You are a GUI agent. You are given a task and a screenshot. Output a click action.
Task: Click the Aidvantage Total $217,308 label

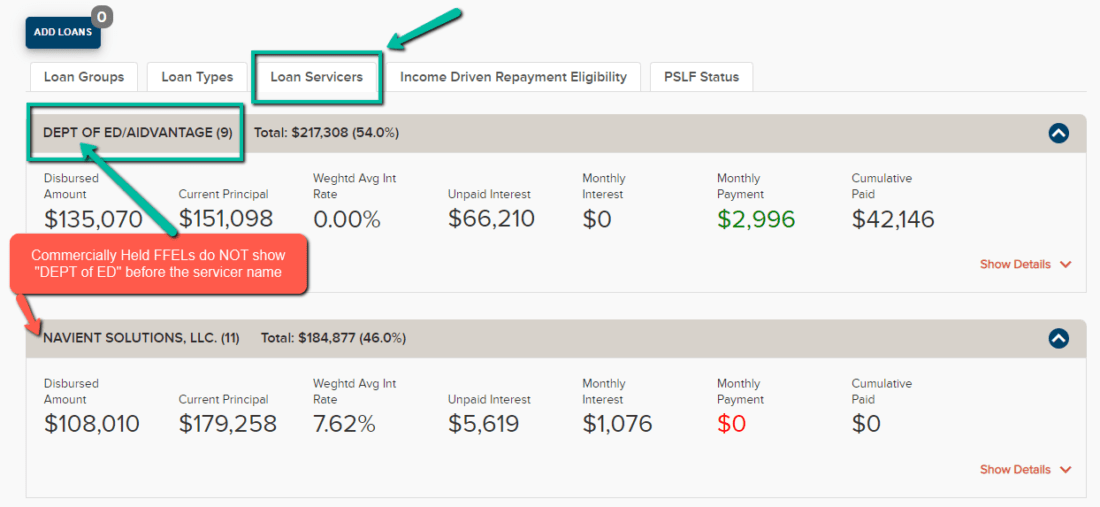[326, 133]
